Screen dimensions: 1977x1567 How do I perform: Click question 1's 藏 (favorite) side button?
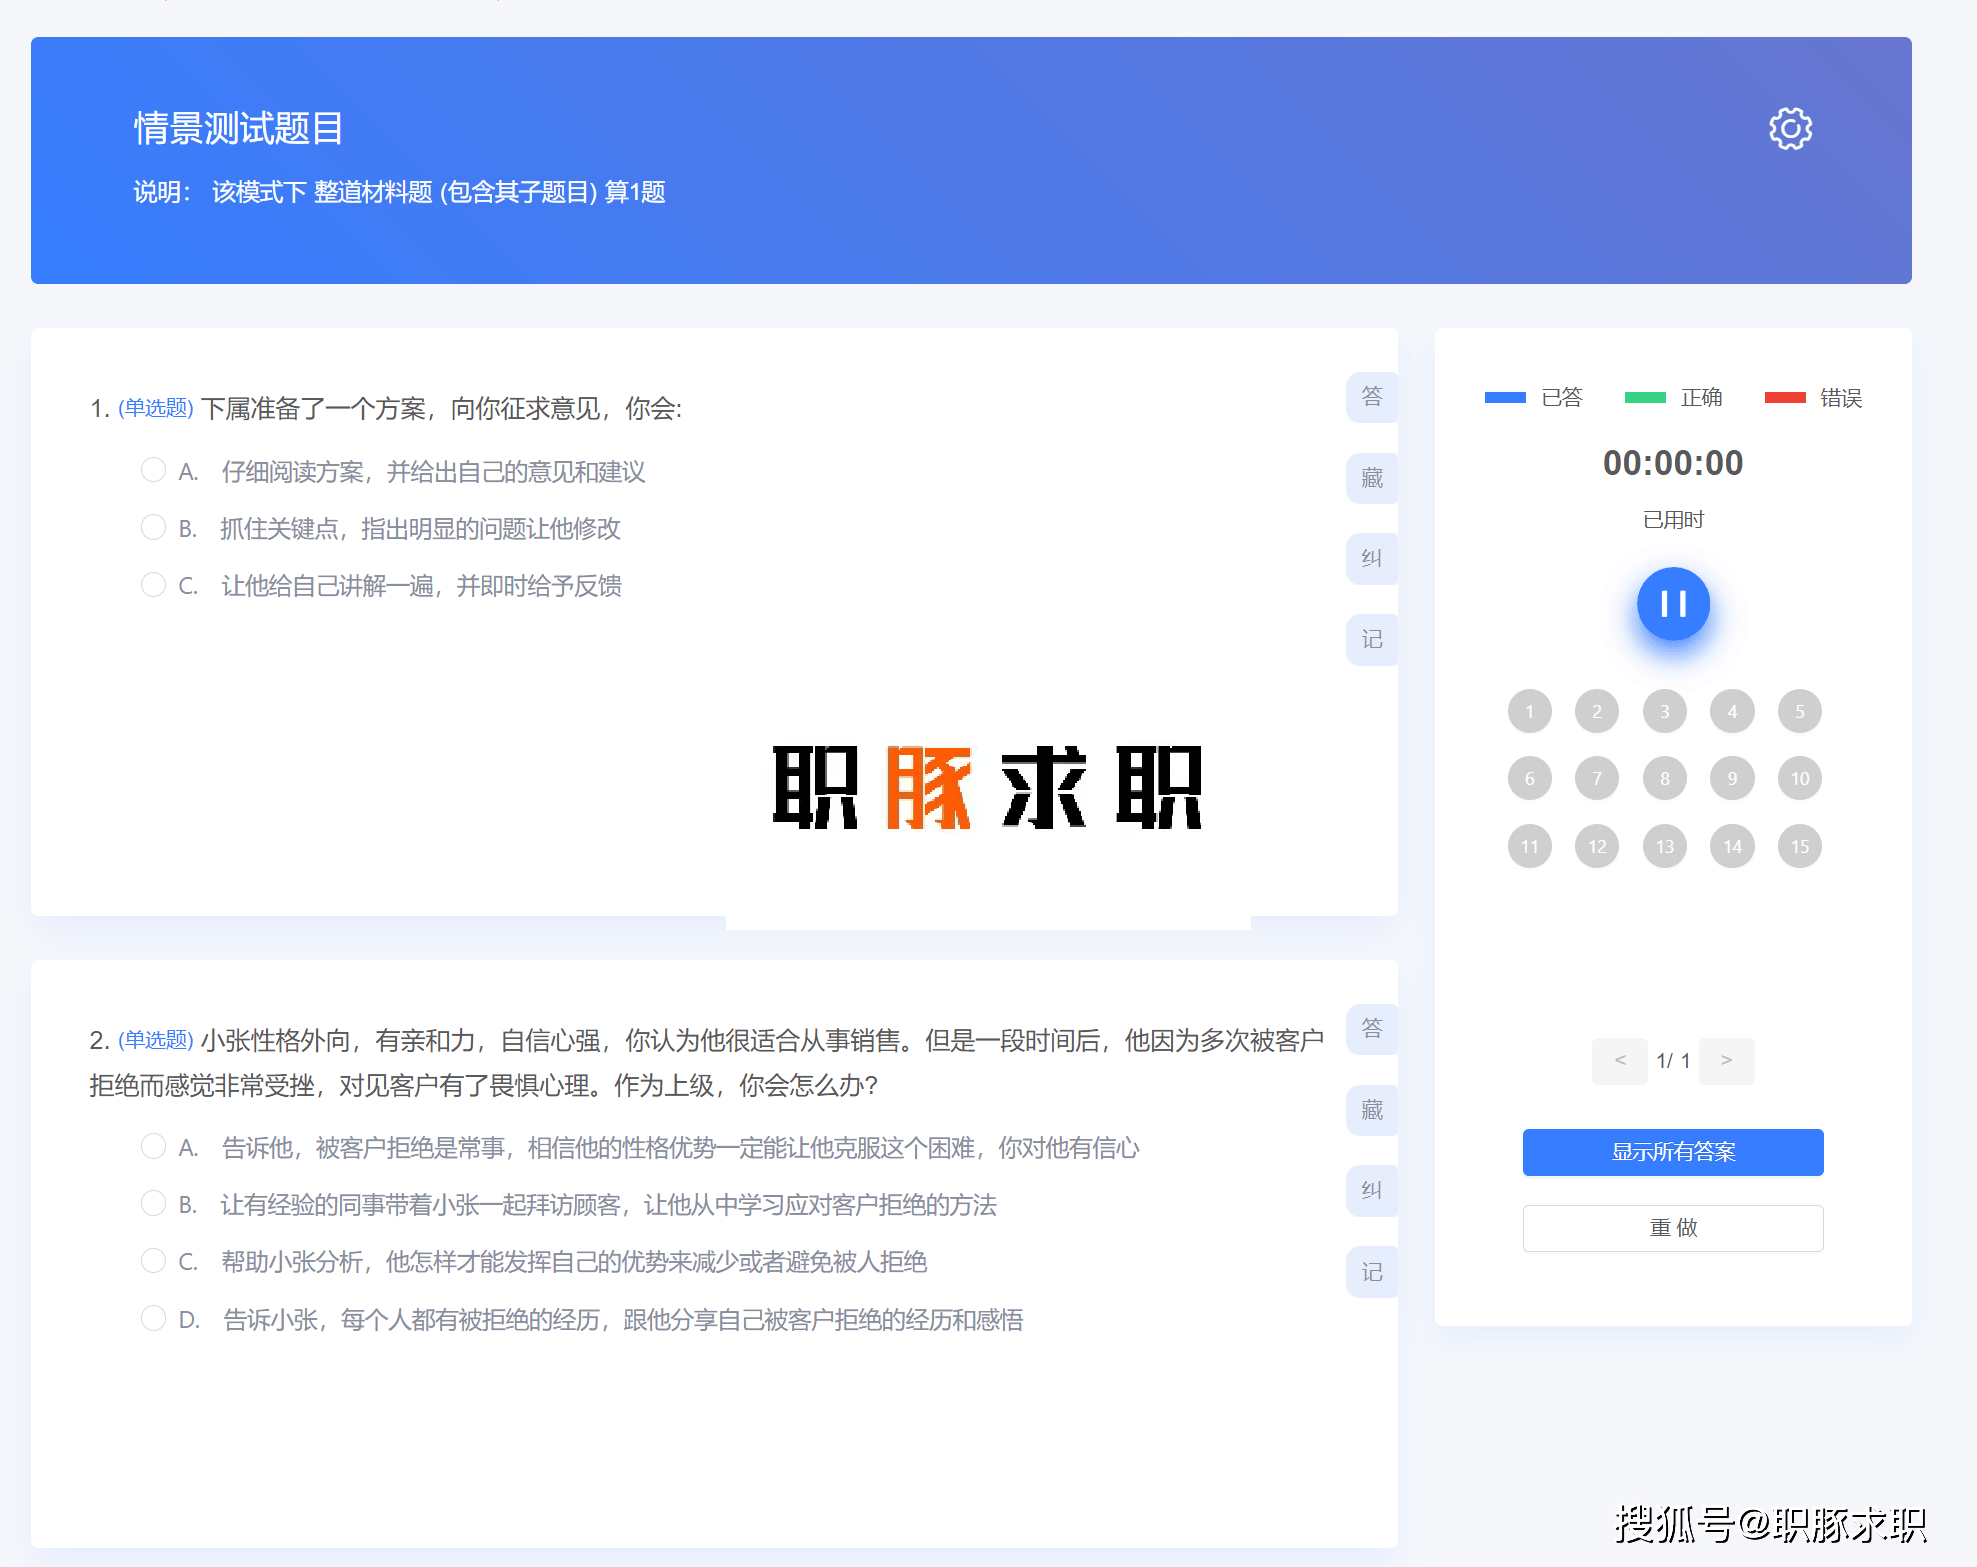[1371, 478]
